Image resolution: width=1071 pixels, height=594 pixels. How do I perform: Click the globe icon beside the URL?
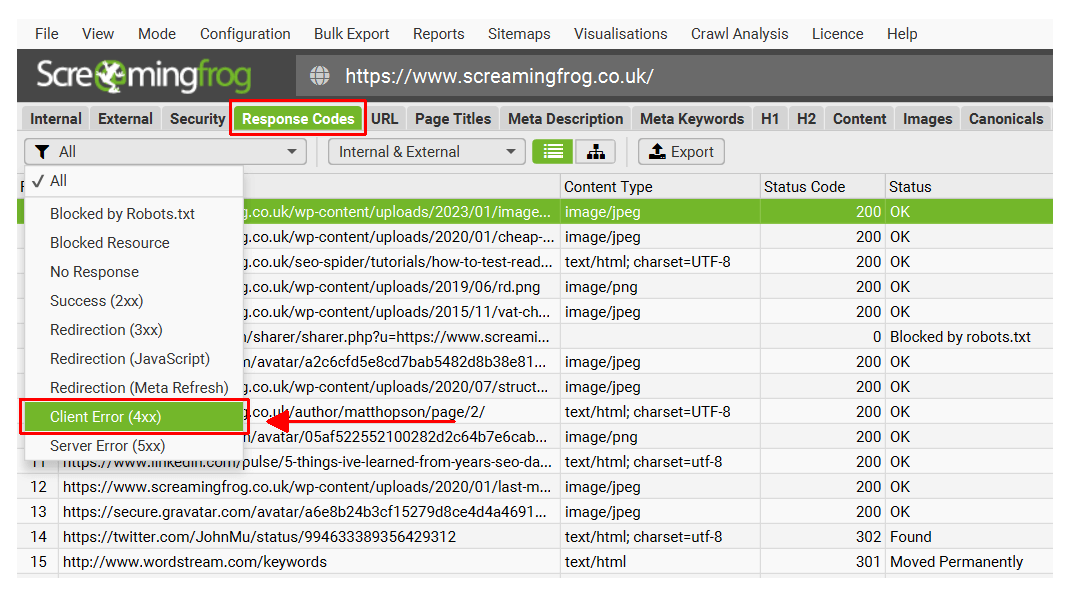pos(320,76)
